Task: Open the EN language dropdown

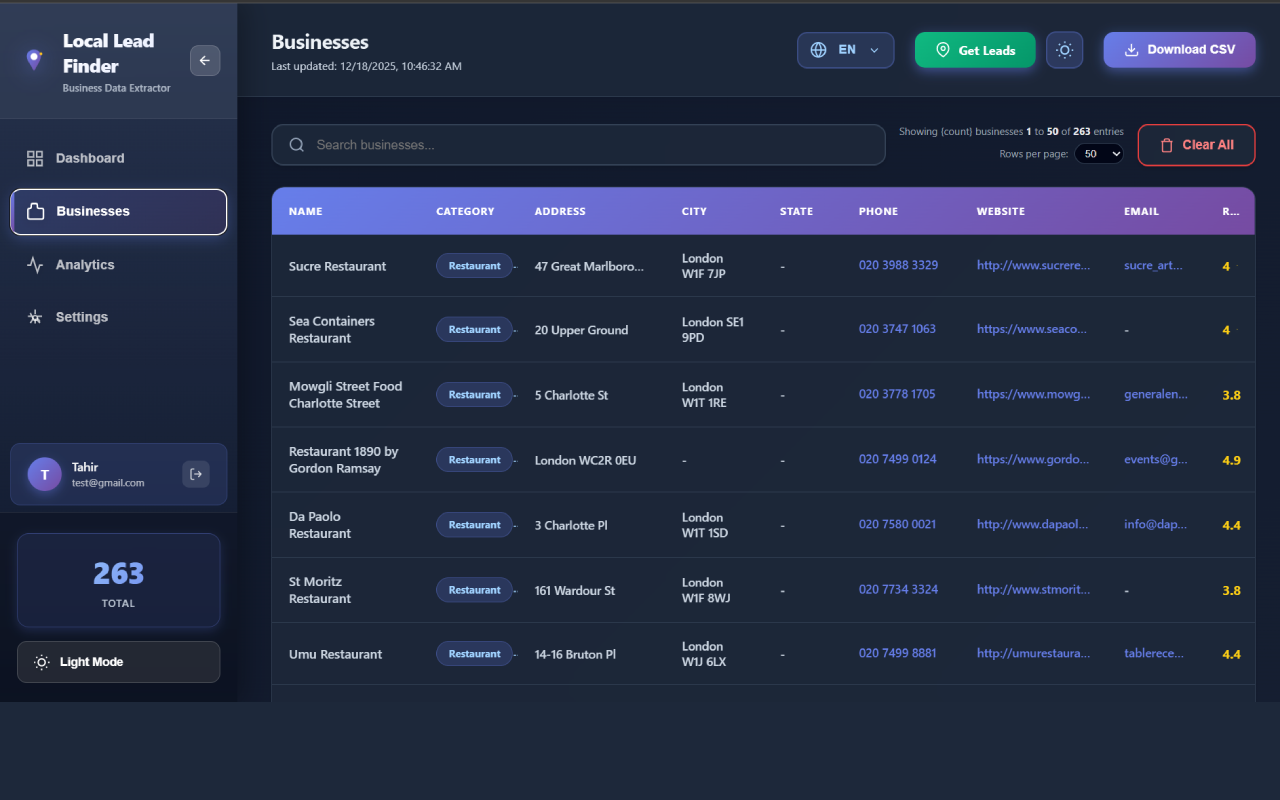Action: 846,50
